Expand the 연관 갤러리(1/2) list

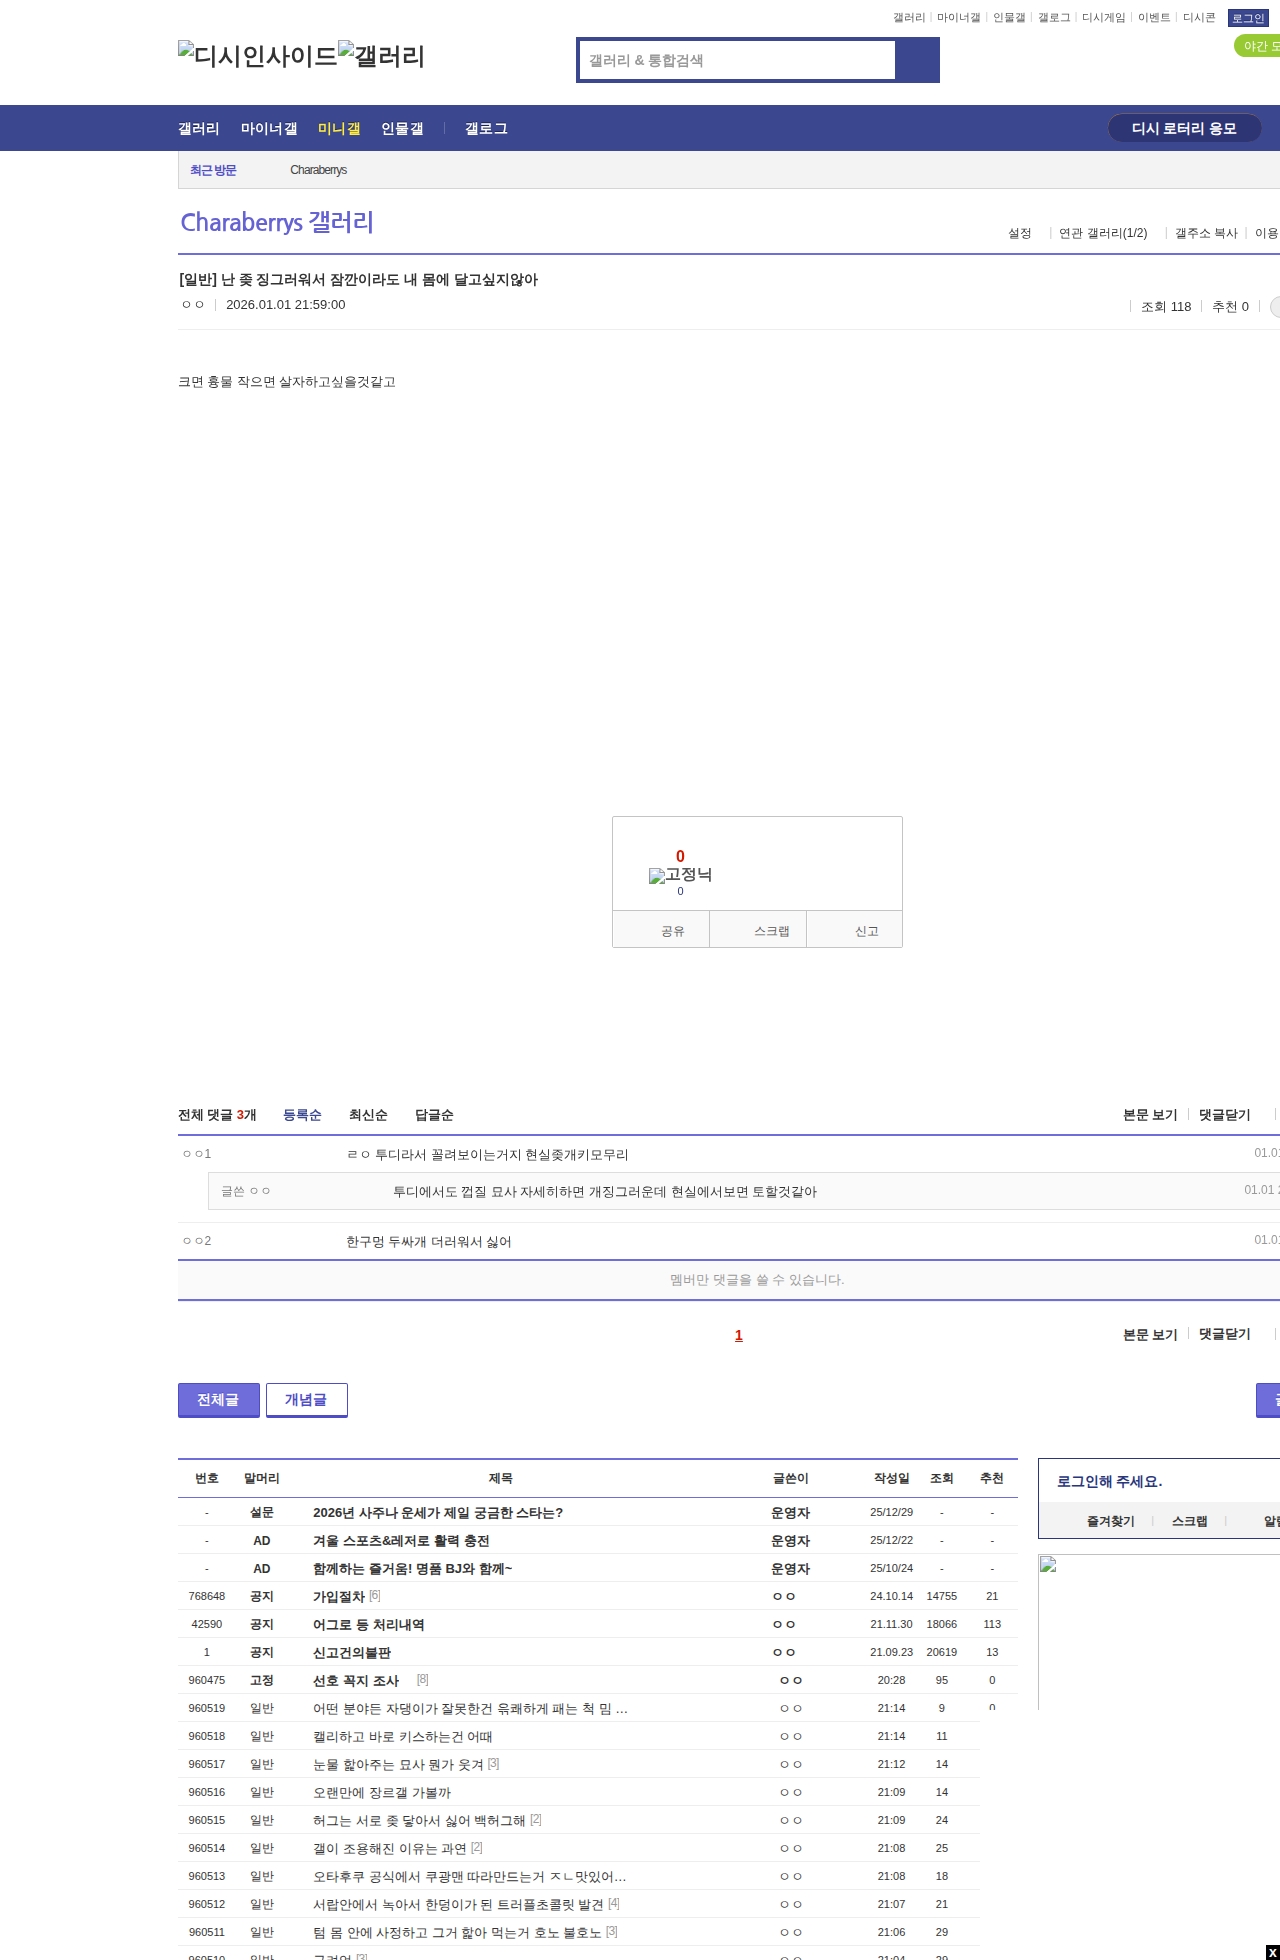[x=1102, y=233]
